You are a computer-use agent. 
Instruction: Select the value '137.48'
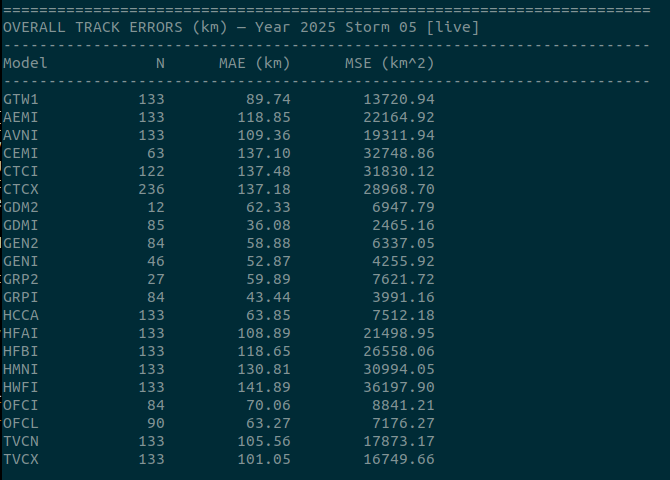[x=264, y=171]
